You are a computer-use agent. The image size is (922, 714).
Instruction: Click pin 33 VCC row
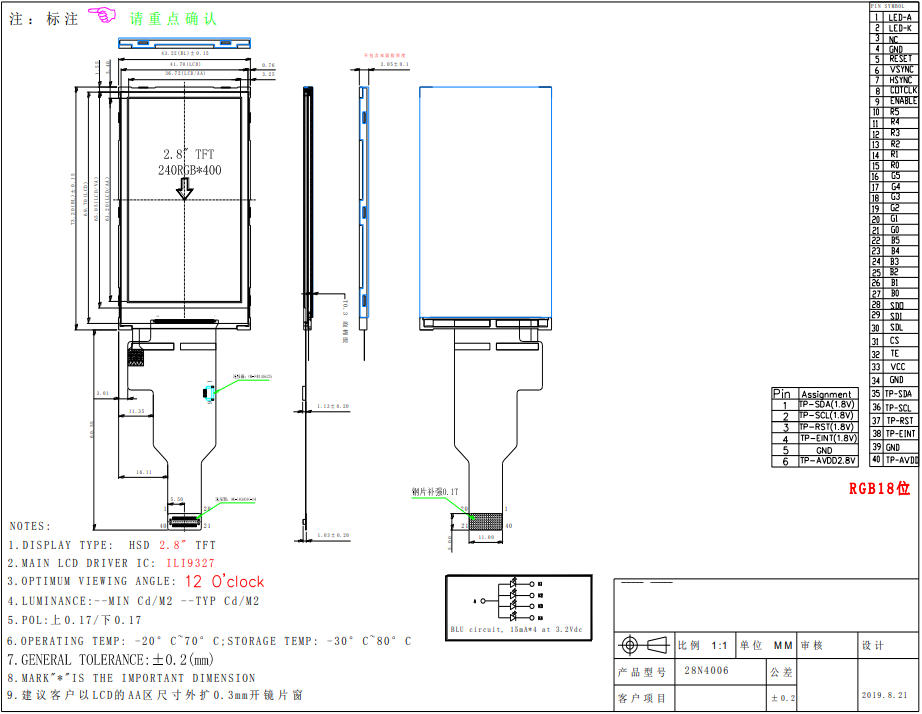(894, 367)
